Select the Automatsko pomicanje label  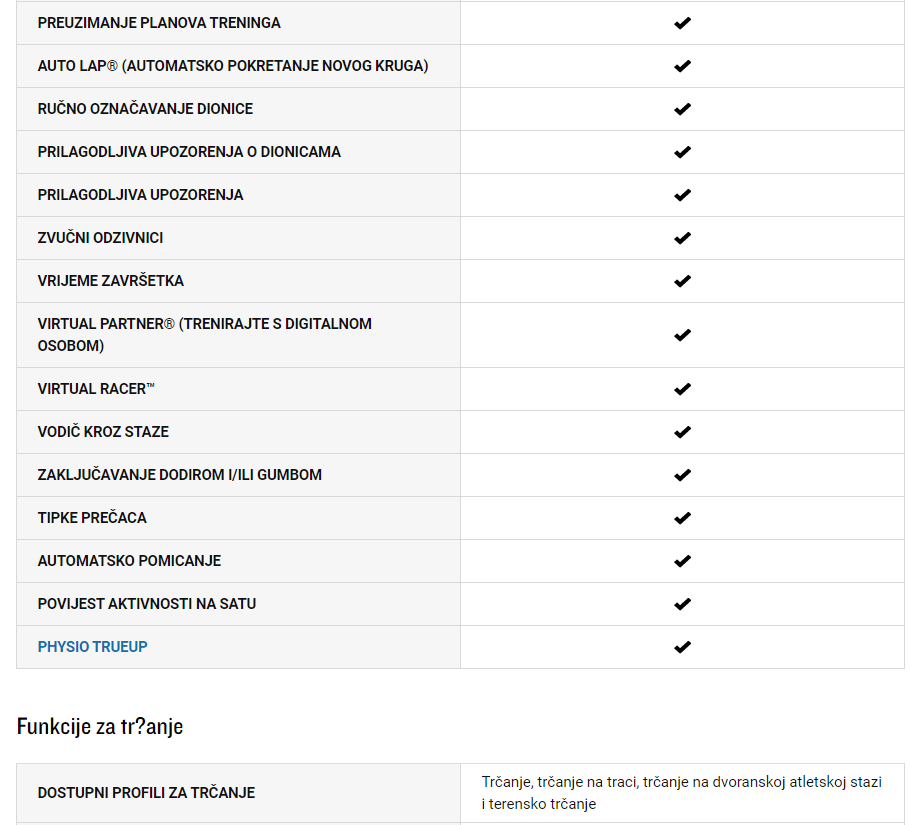click(129, 561)
